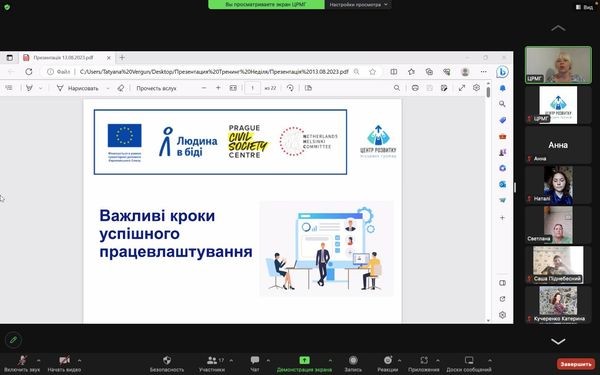Expand video options arrow beside Начать видео
The image size is (600, 375).
tap(79, 360)
